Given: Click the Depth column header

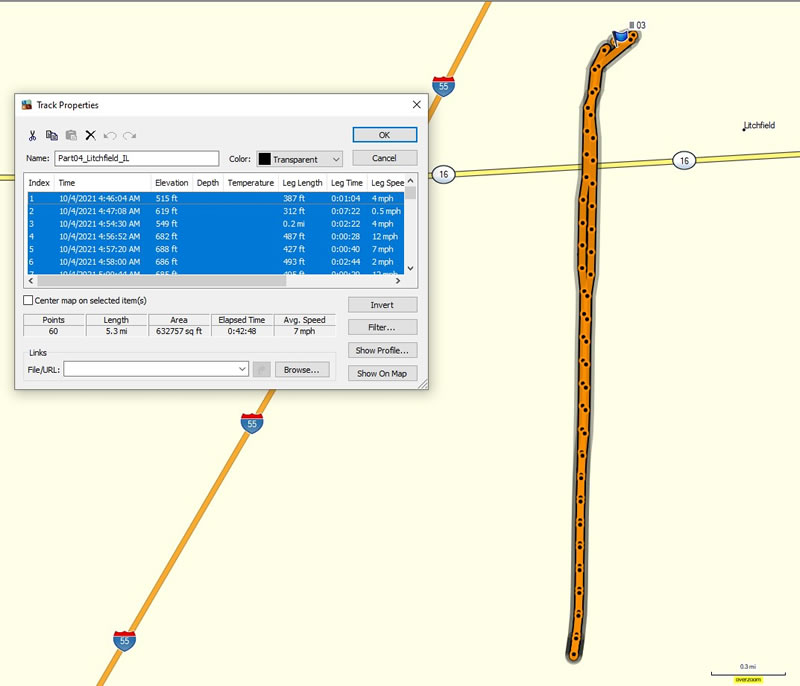Looking at the screenshot, I should pos(208,183).
